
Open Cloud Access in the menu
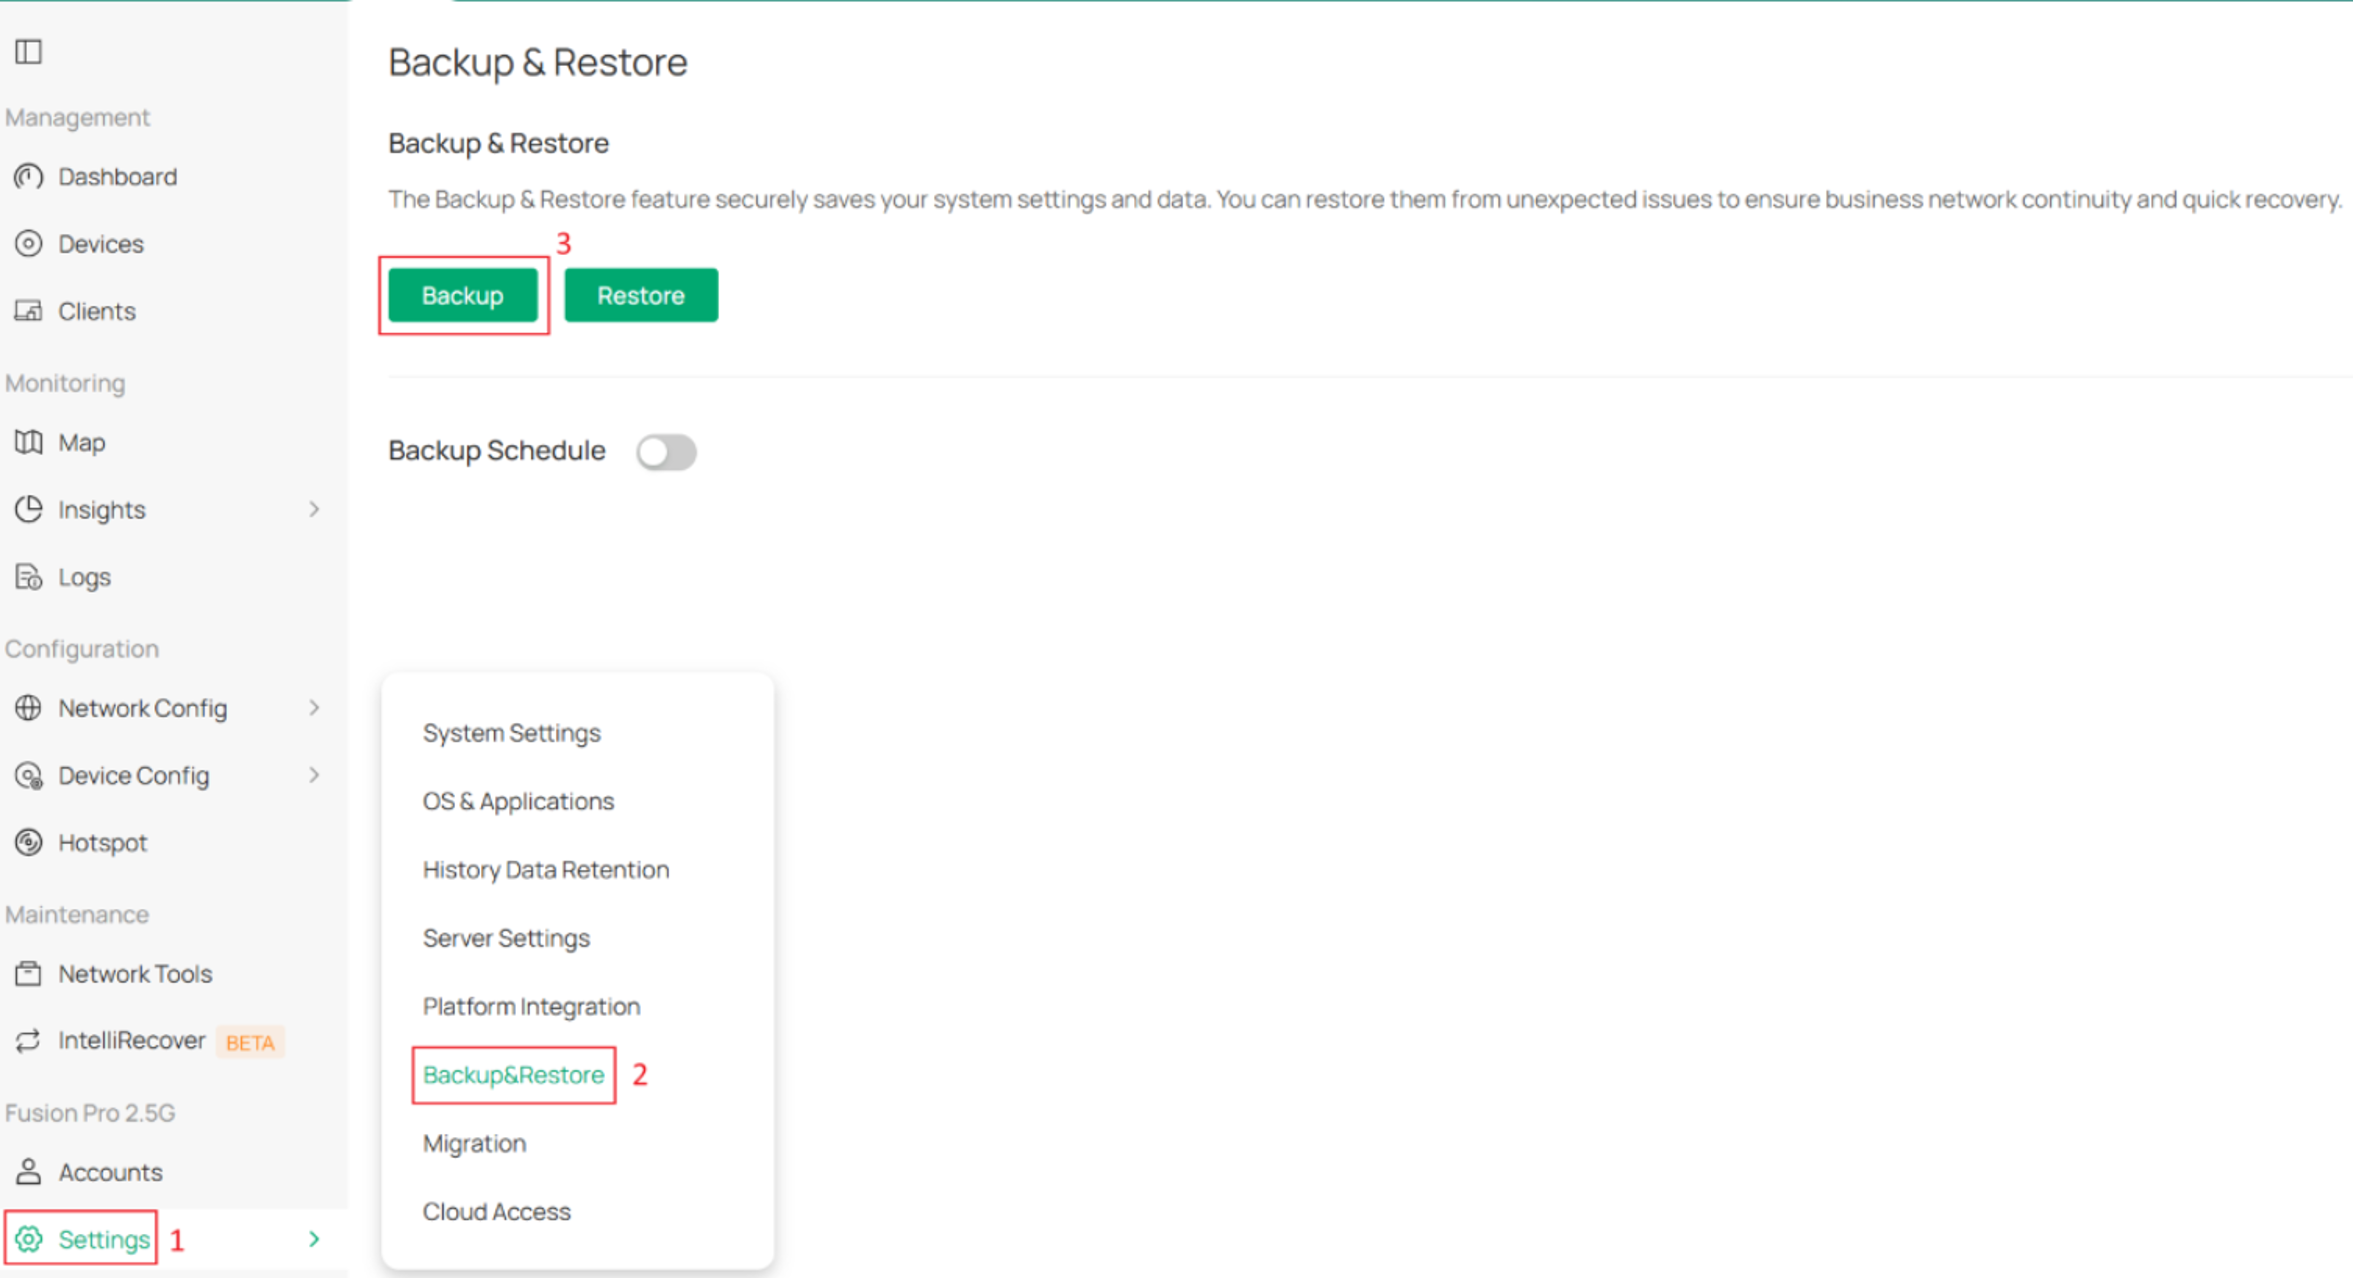496,1212
